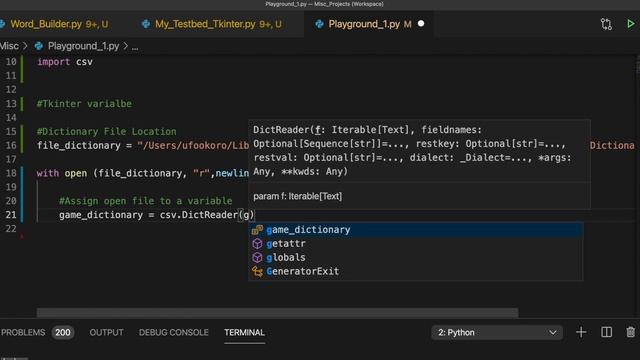
Task: Click line number 10 in gutter
Action: pyautogui.click(x=11, y=62)
